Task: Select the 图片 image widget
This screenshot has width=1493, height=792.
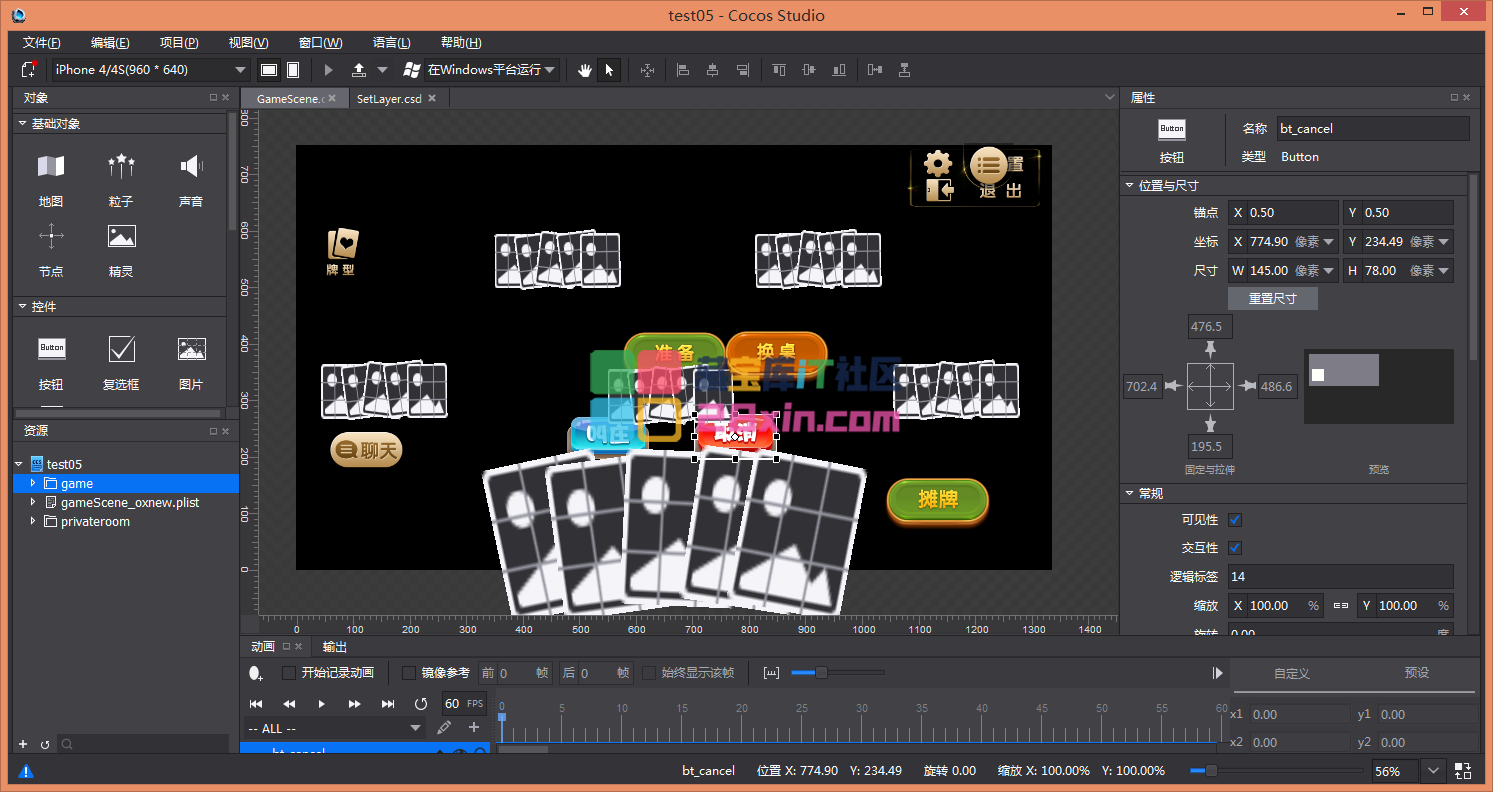Action: [x=191, y=363]
